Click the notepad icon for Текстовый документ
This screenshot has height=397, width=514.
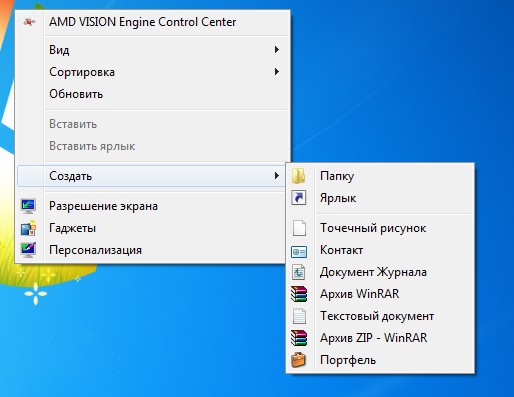[x=299, y=316]
